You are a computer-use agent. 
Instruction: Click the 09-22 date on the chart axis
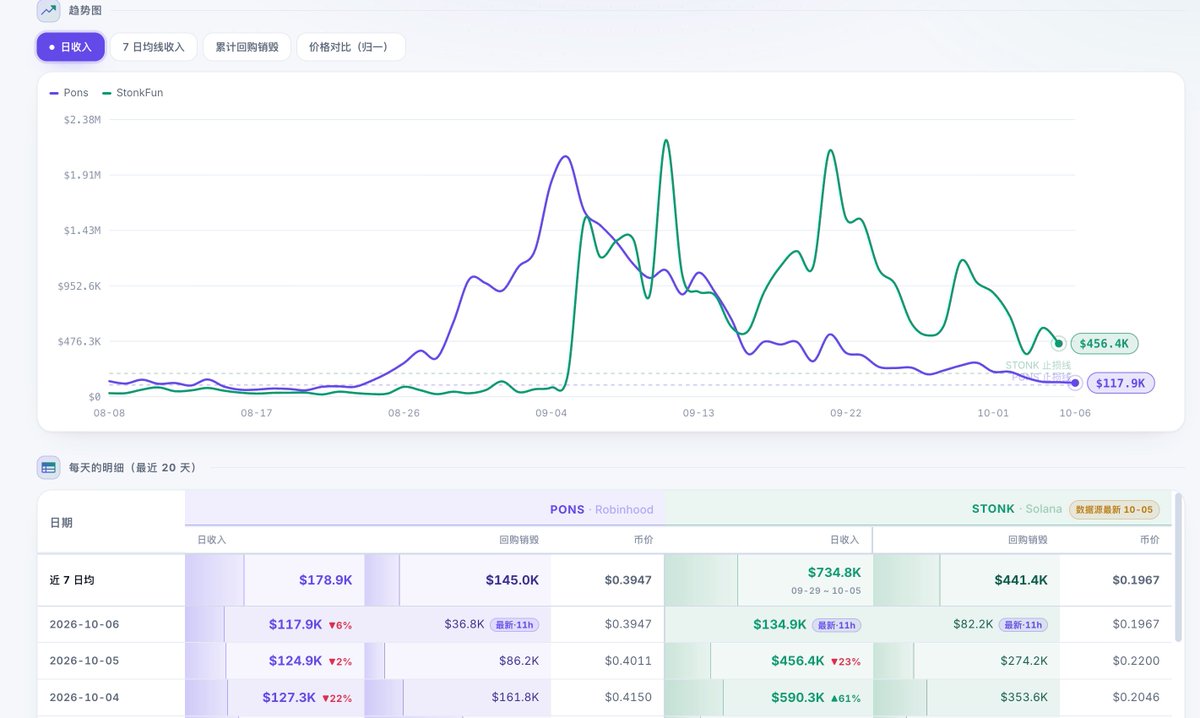846,413
